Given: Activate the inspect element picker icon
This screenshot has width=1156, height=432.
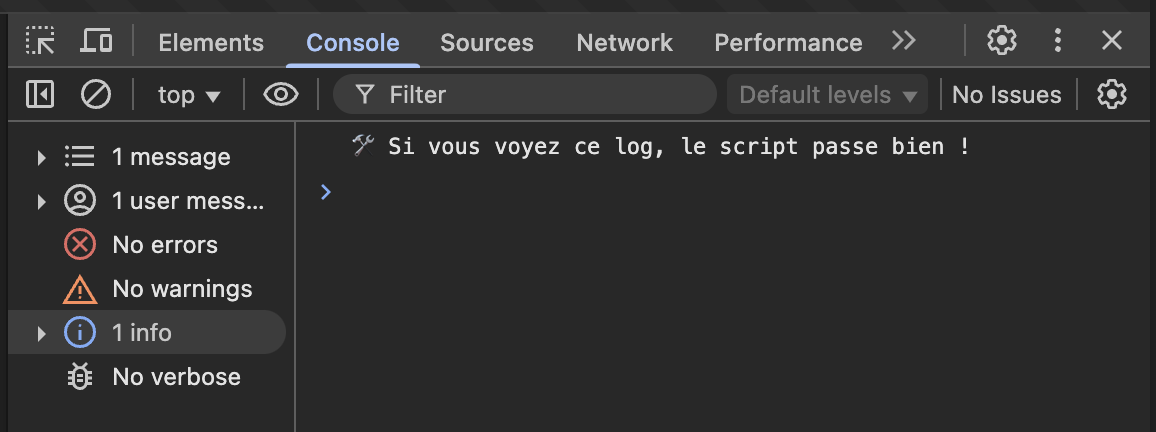Looking at the screenshot, I should [40, 41].
